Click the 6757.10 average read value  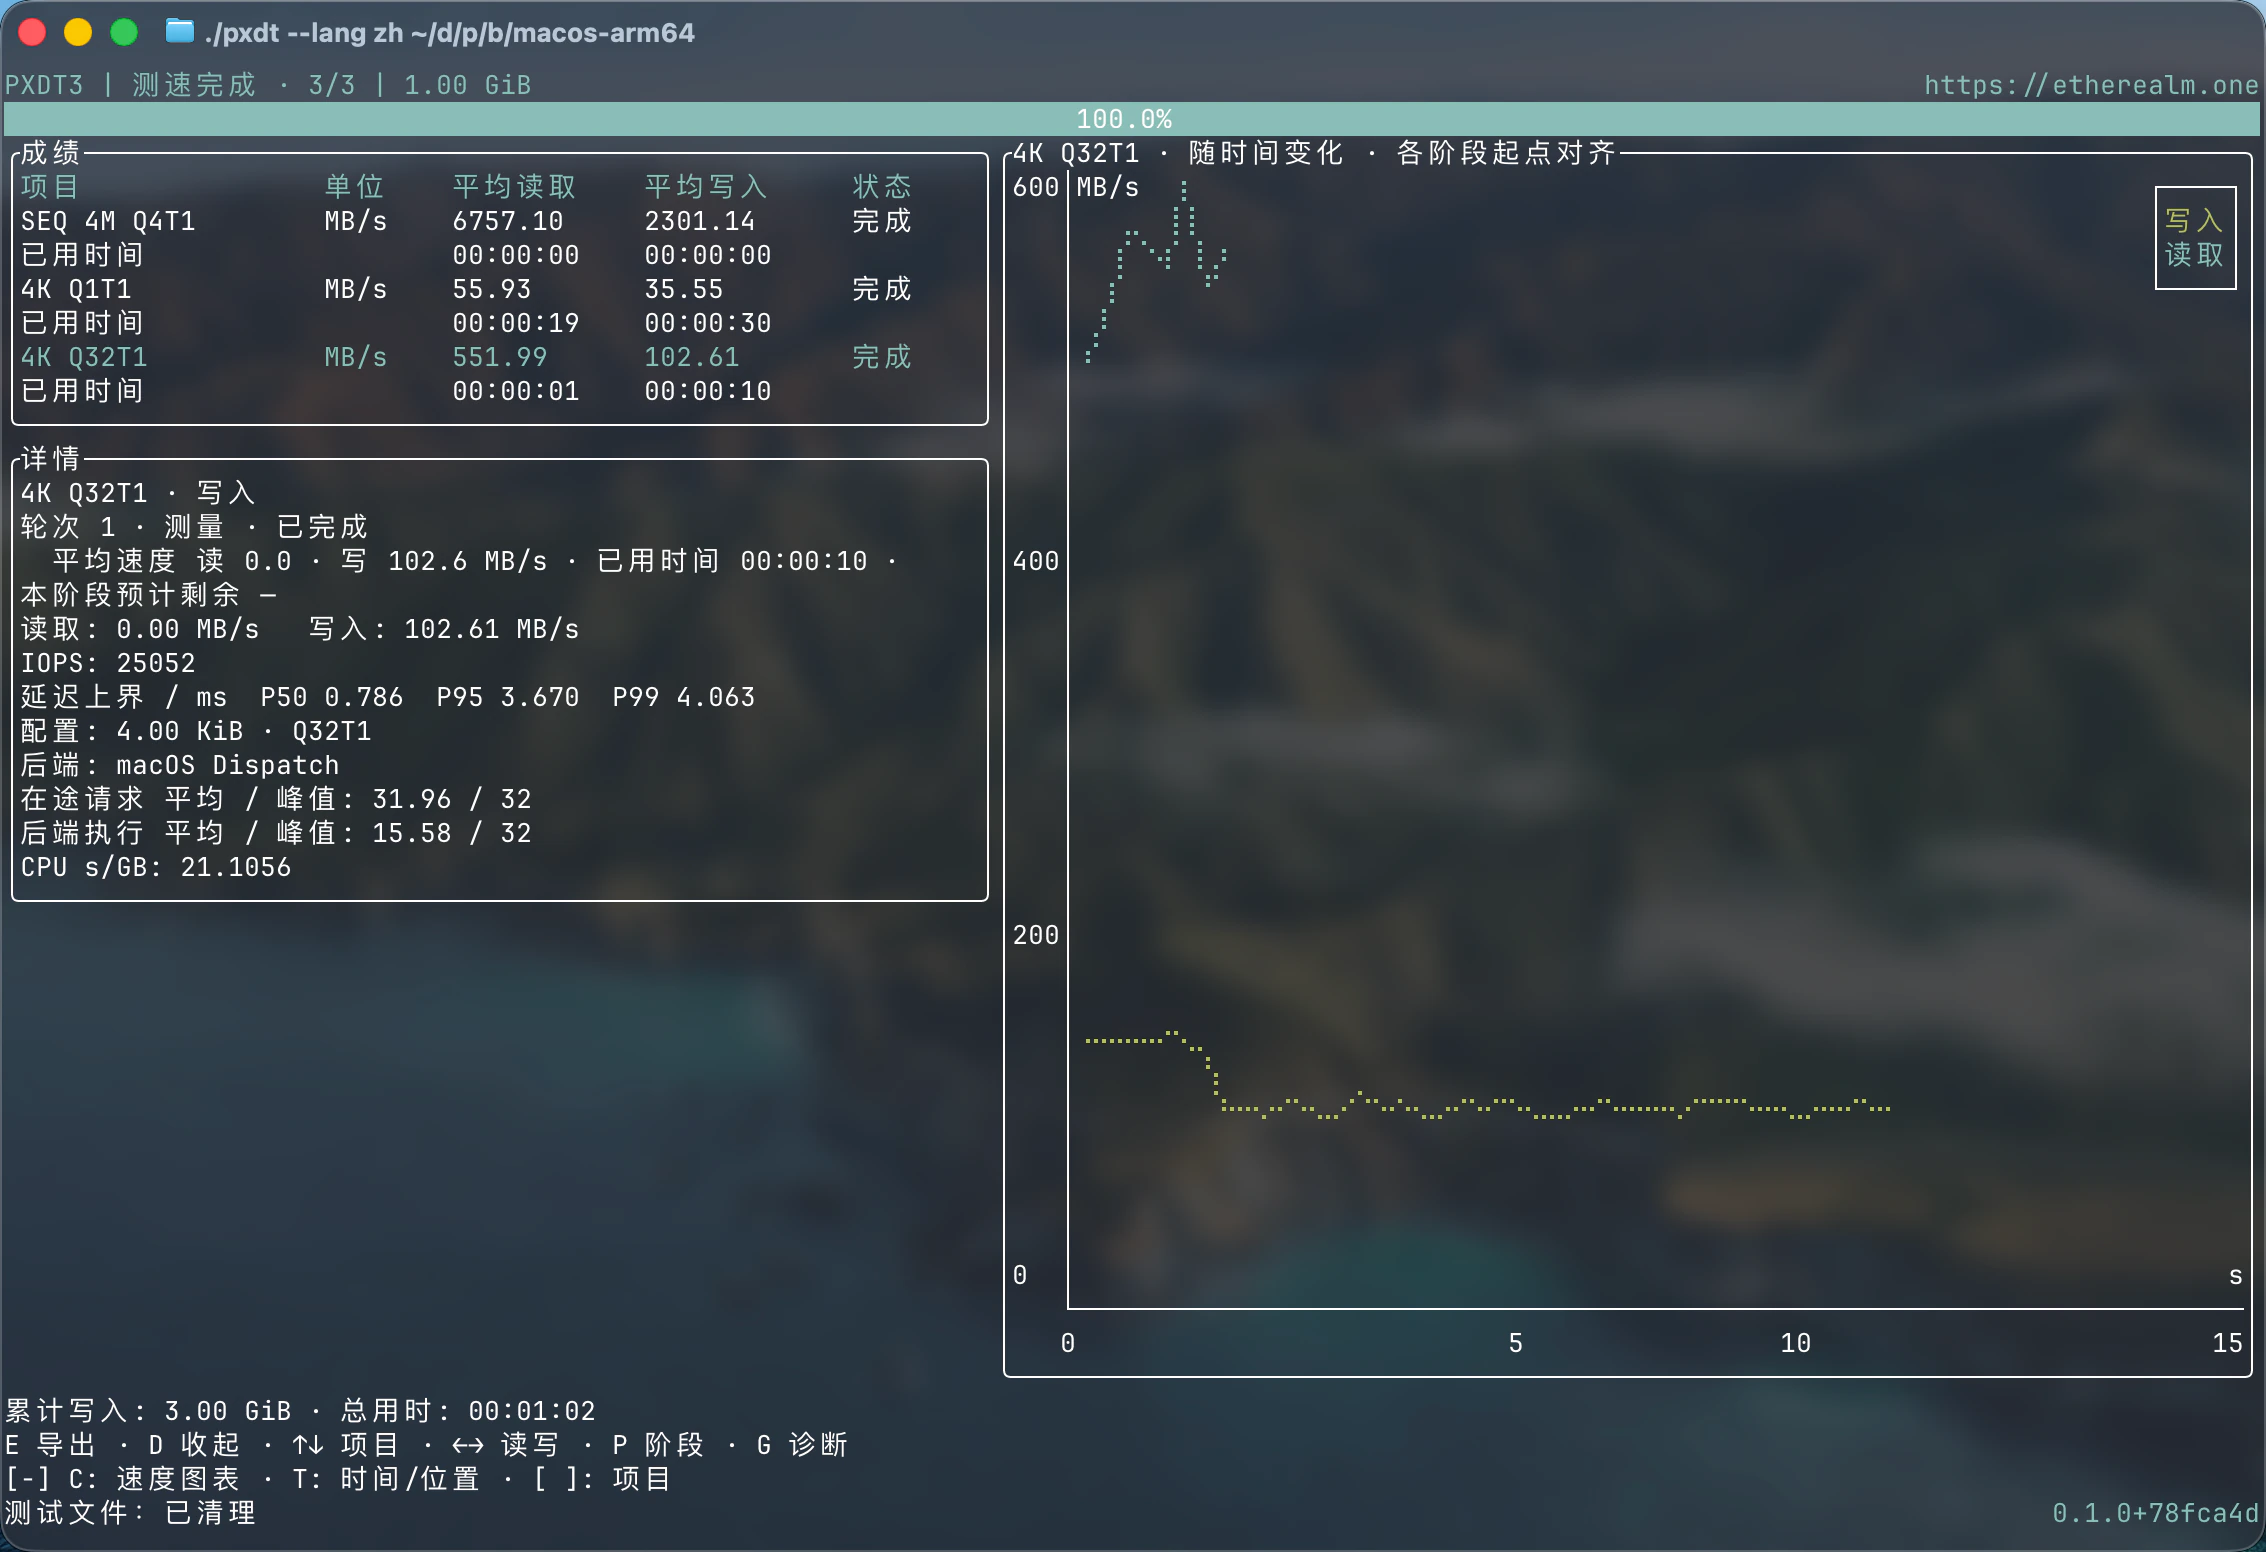click(x=508, y=221)
